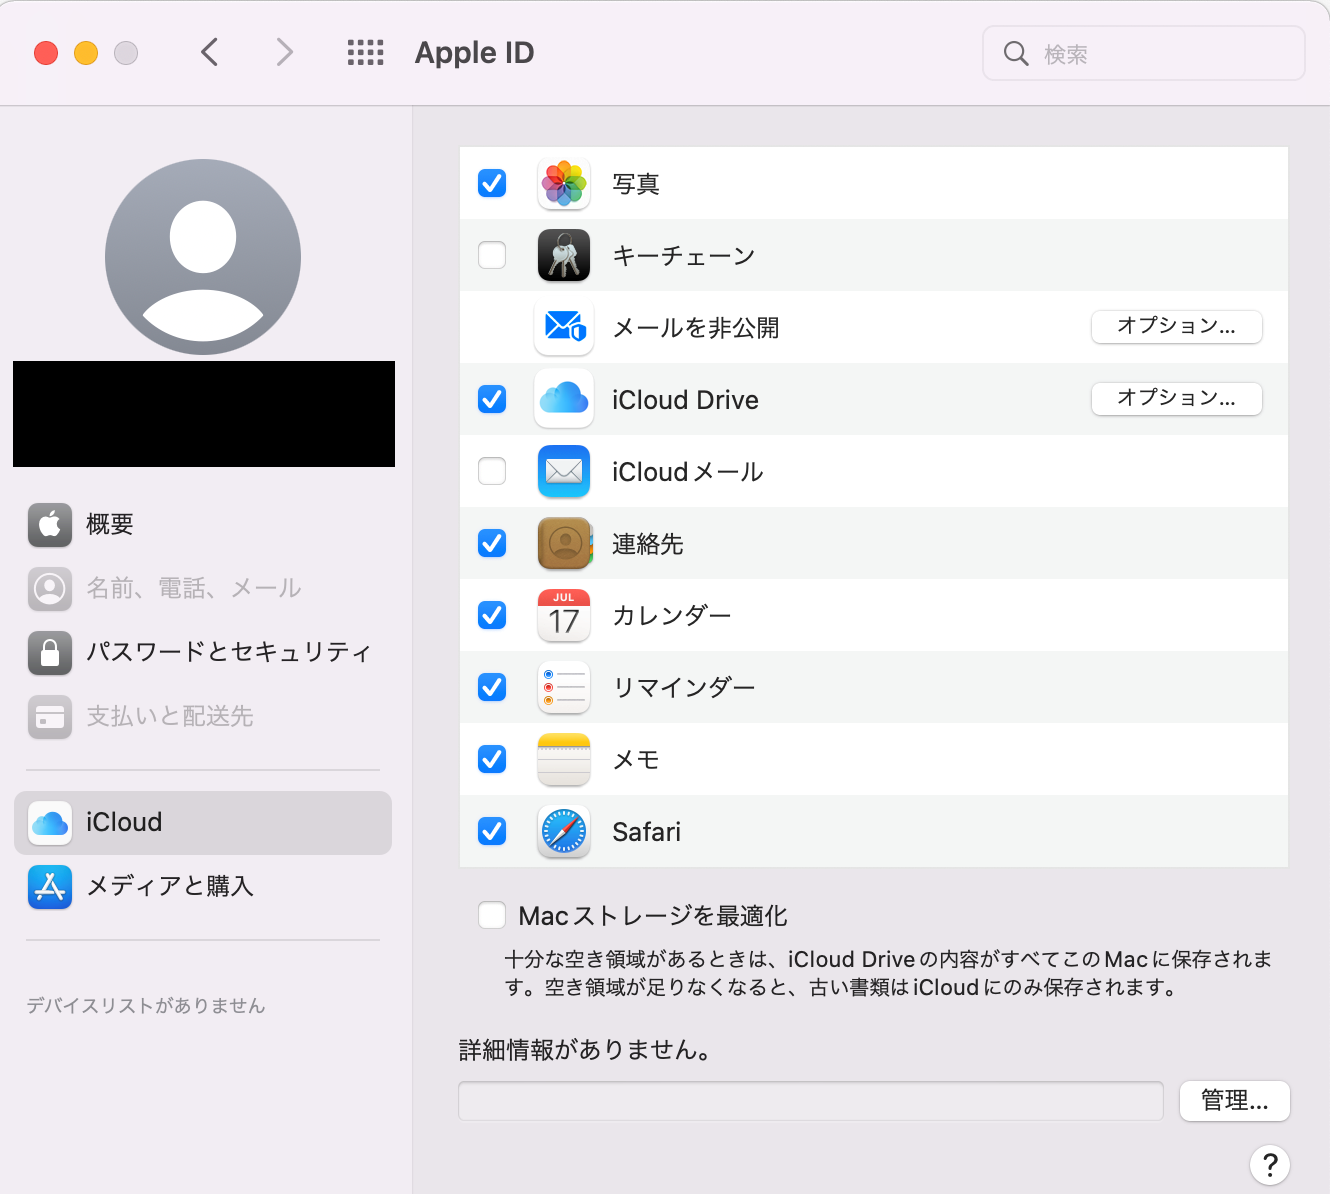
Task: Click the Photos (写真) app icon
Action: 564,184
